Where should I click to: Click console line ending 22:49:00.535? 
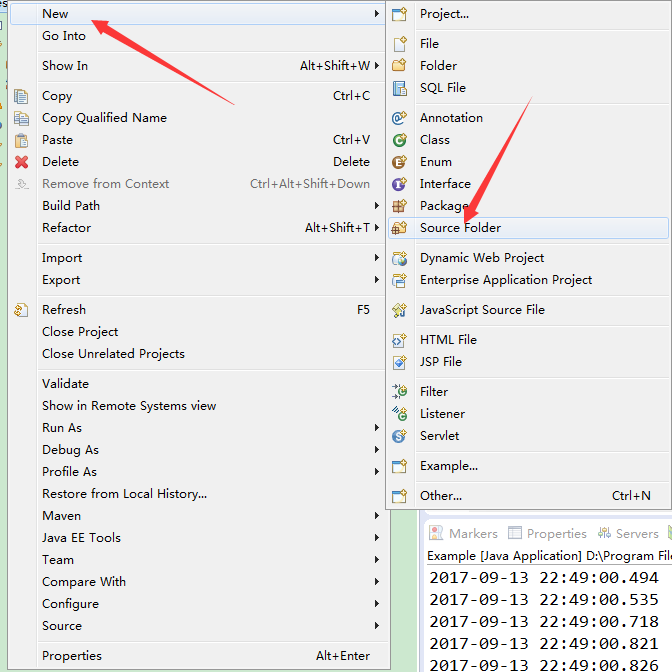pos(544,600)
